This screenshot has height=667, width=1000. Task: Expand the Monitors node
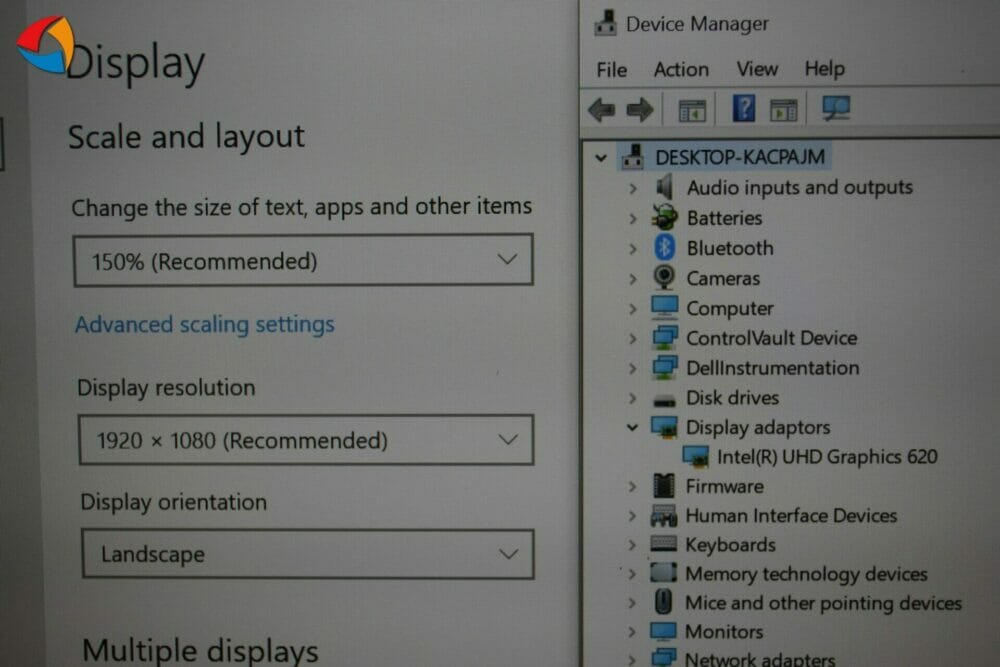point(632,632)
